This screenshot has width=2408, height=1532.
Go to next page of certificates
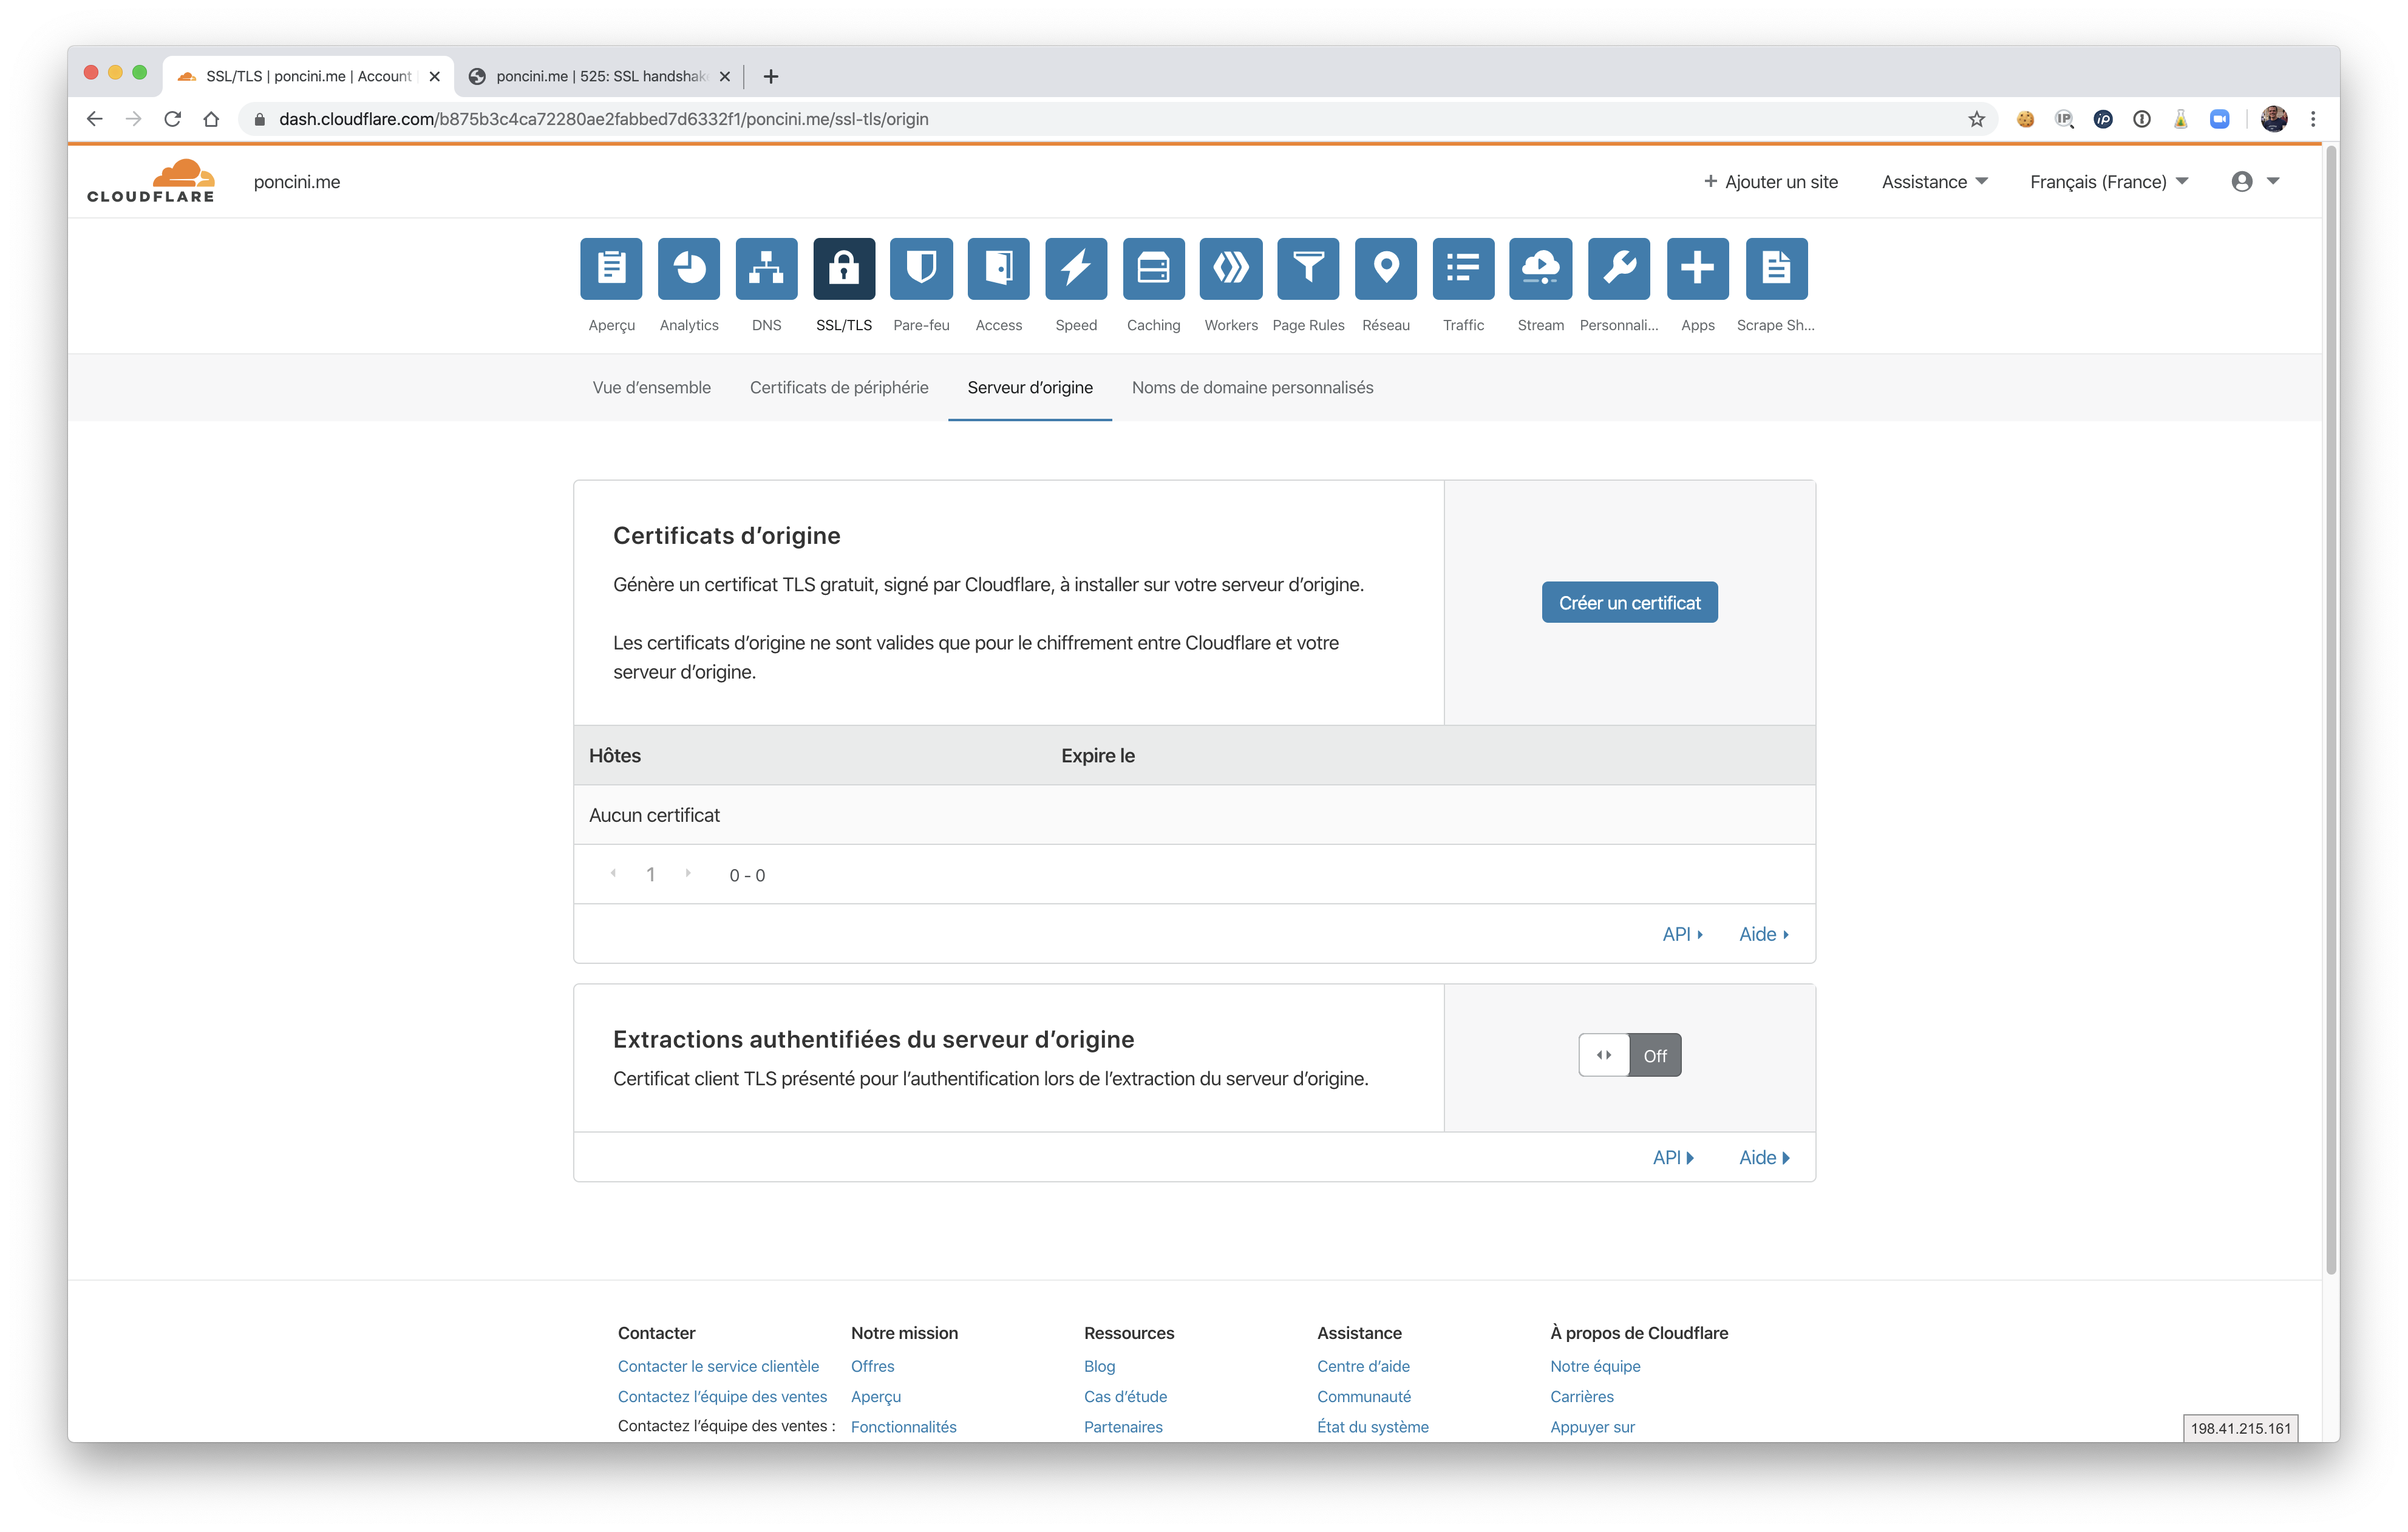pyautogui.click(x=688, y=873)
